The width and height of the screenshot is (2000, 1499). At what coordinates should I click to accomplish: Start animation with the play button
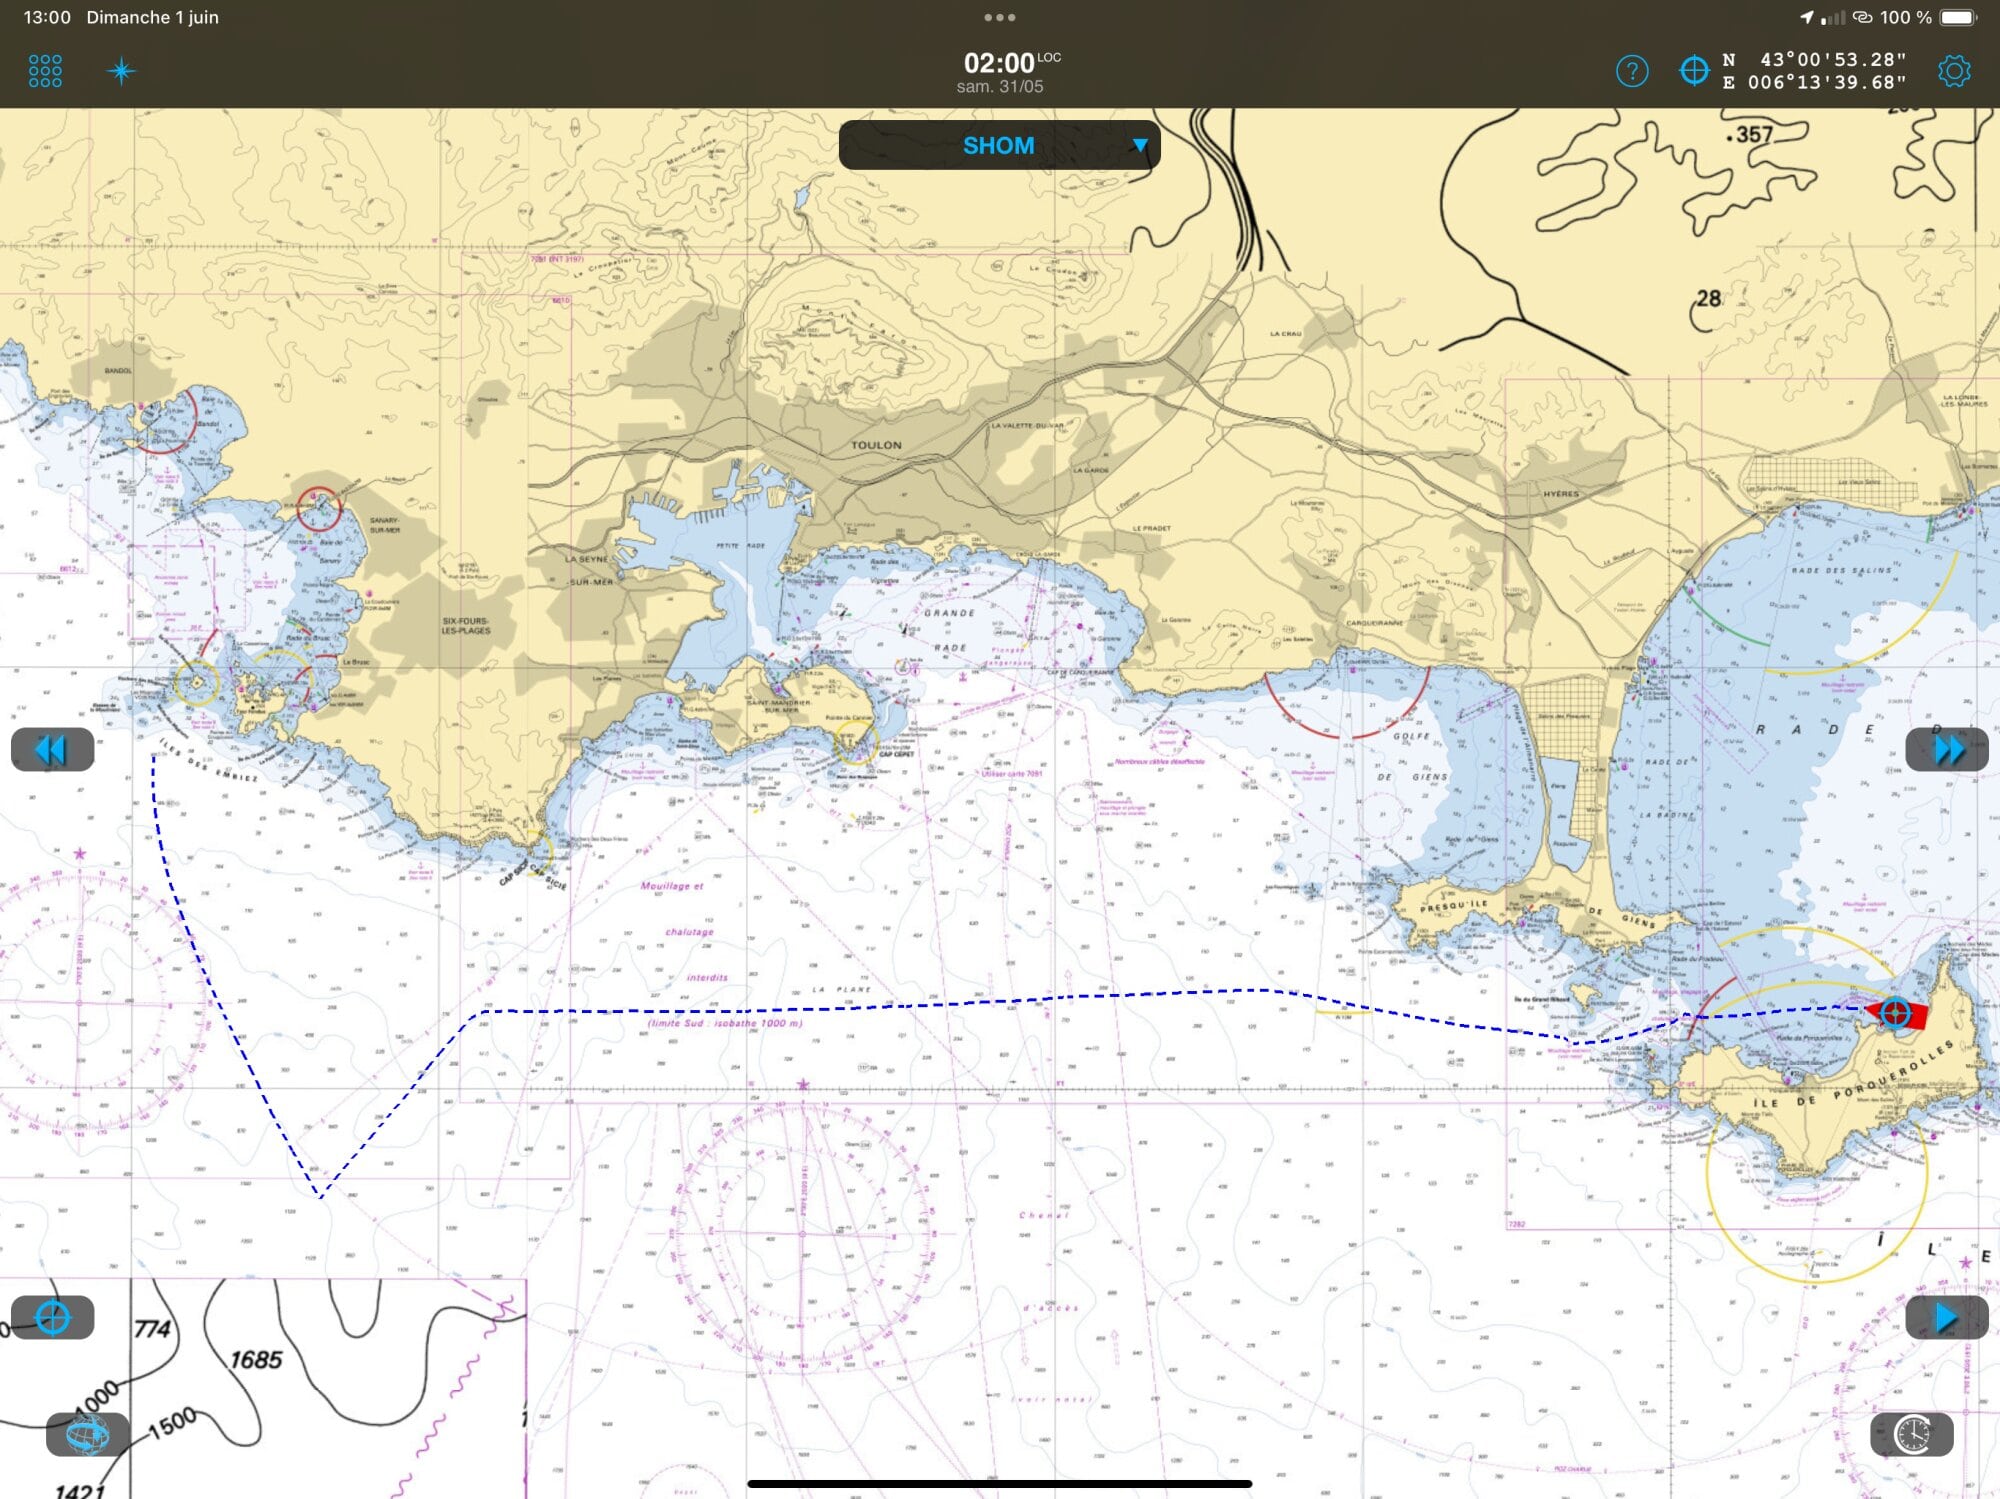(1946, 1318)
